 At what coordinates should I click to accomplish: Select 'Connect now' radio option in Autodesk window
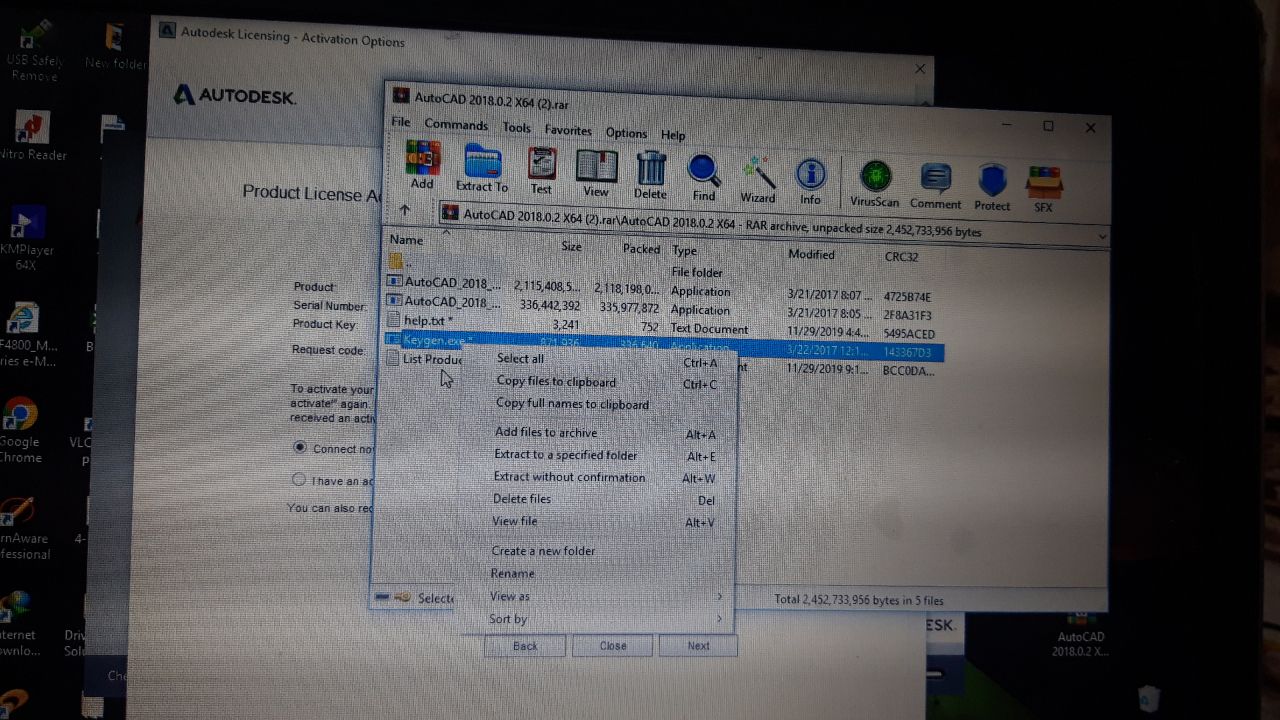[299, 447]
